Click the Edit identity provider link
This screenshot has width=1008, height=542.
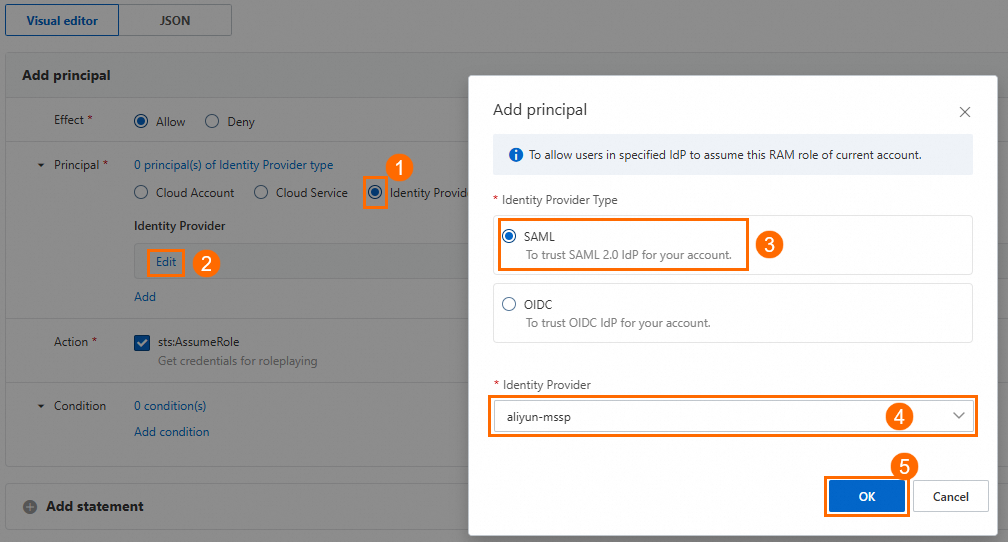coord(166,262)
